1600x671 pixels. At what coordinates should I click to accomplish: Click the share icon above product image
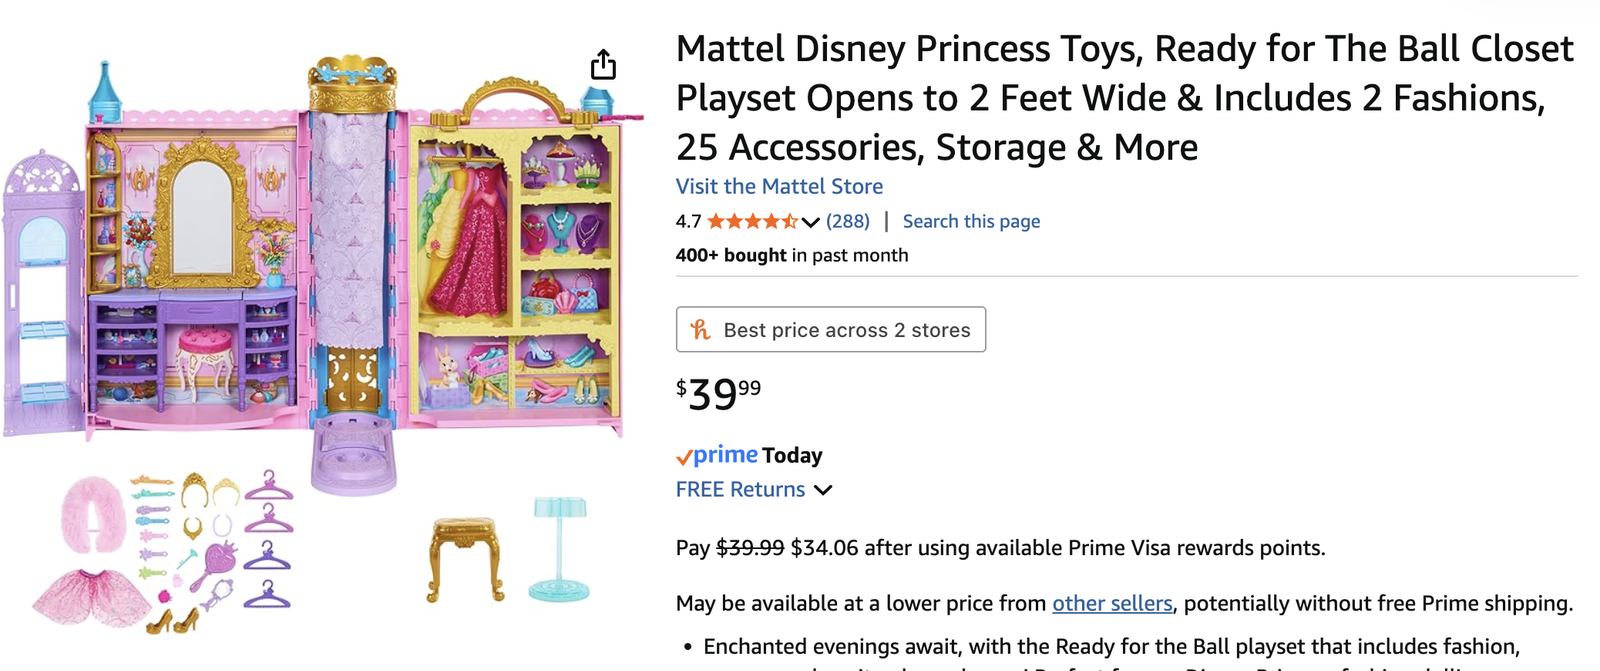point(603,65)
